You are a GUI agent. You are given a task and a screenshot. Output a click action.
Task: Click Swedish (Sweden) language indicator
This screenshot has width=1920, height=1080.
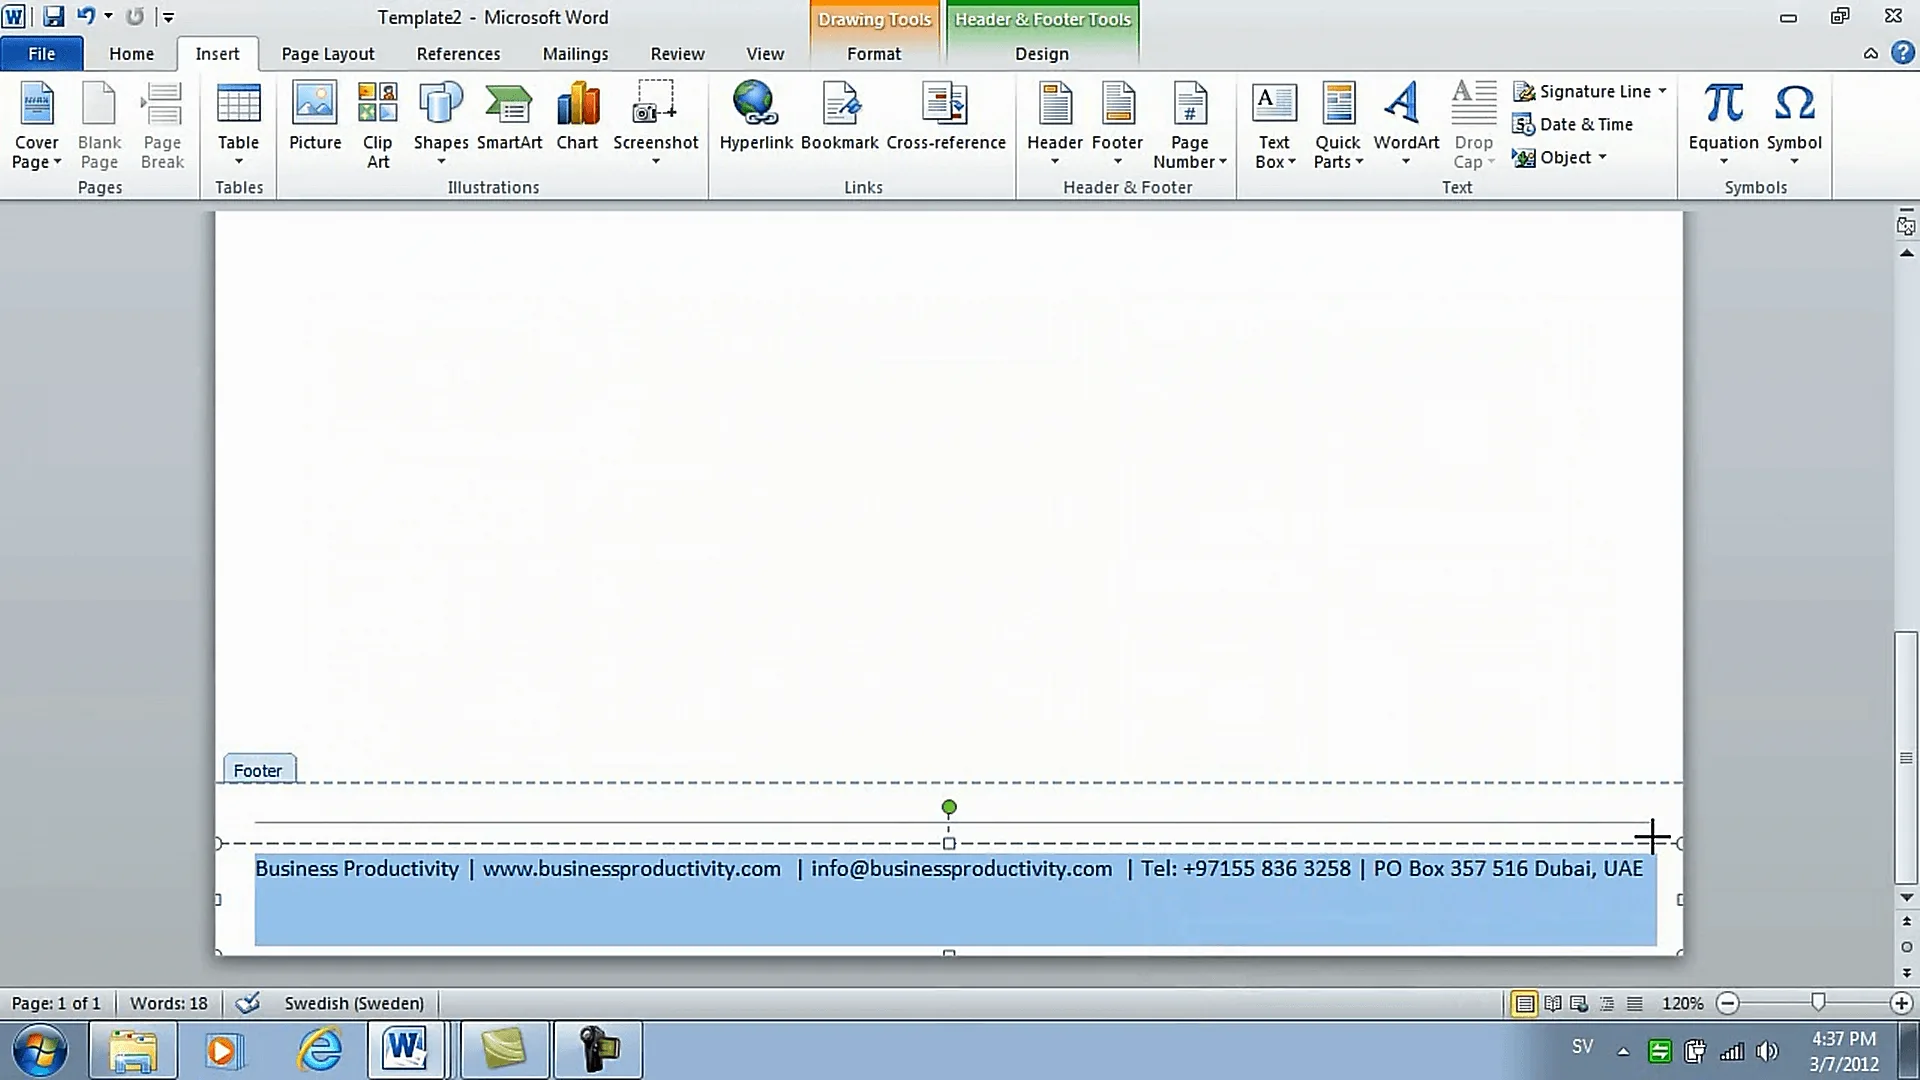point(354,1003)
